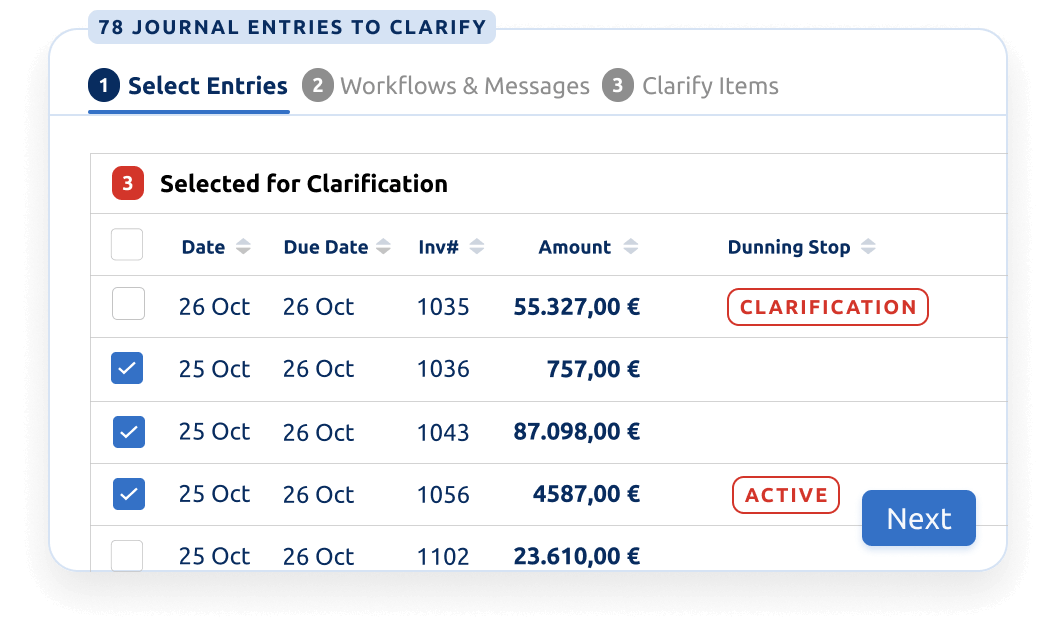This screenshot has width=1056, height=640.
Task: Uncheck the box for invoice 1036
Action: (127, 368)
